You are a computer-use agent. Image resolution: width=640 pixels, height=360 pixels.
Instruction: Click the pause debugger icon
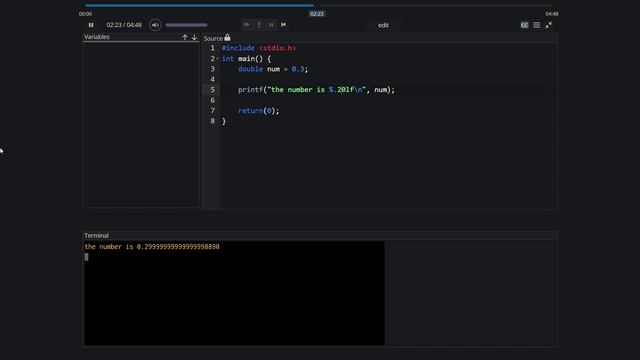coord(271,24)
